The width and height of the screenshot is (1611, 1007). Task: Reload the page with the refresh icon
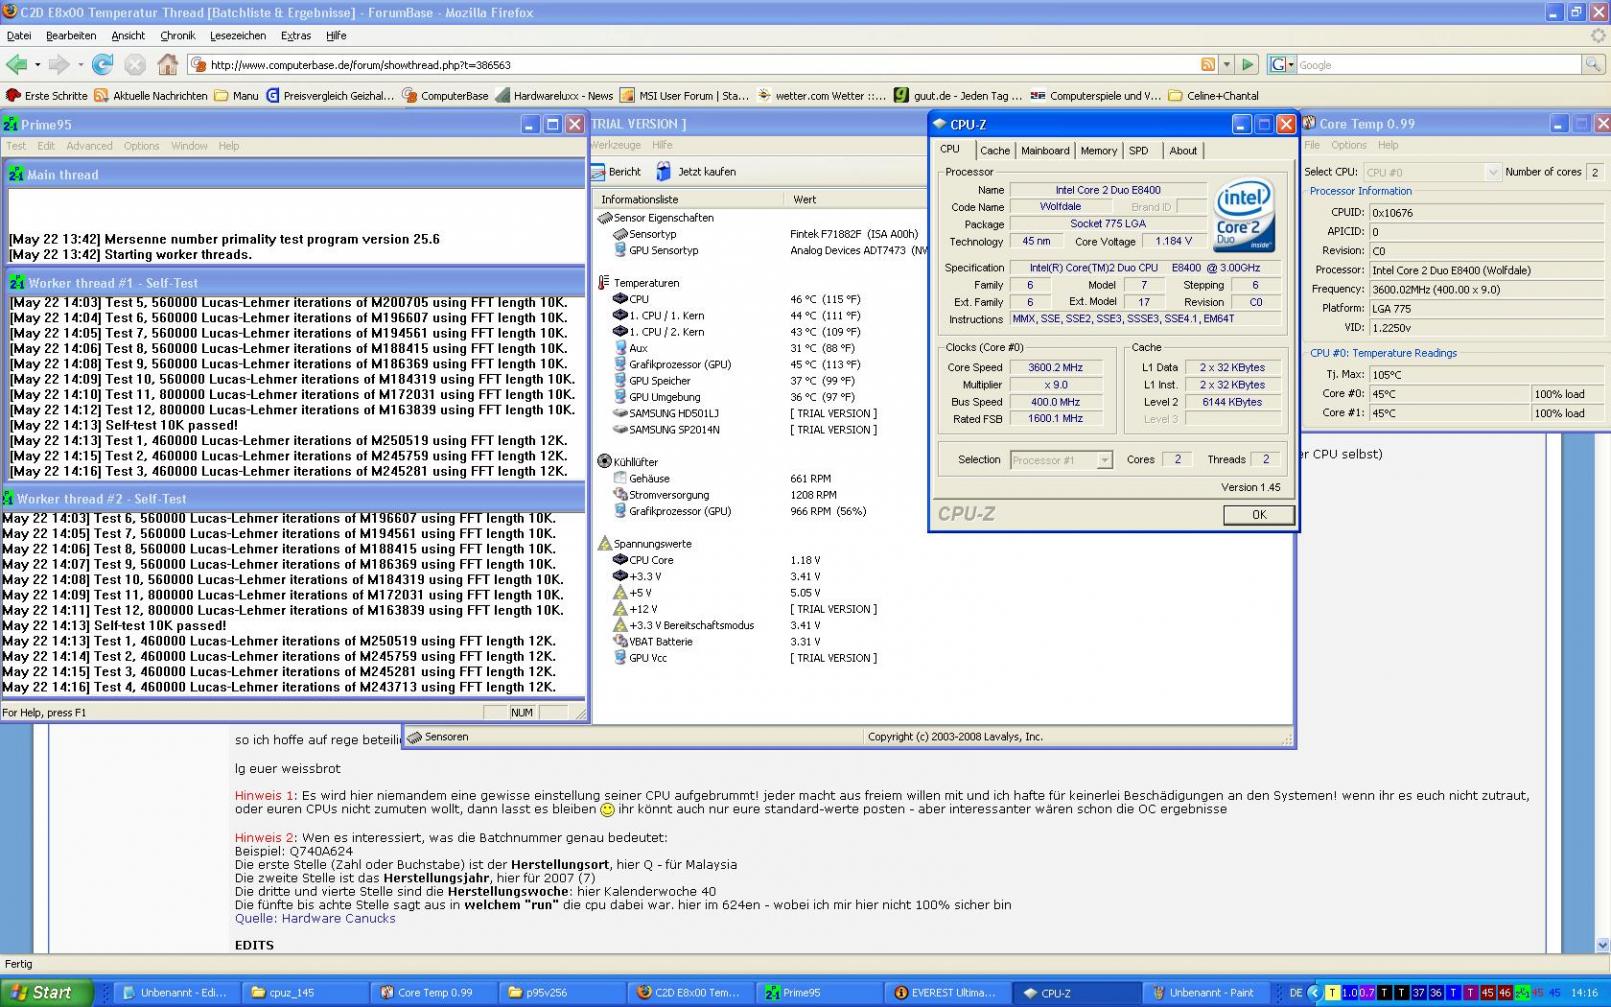[102, 65]
